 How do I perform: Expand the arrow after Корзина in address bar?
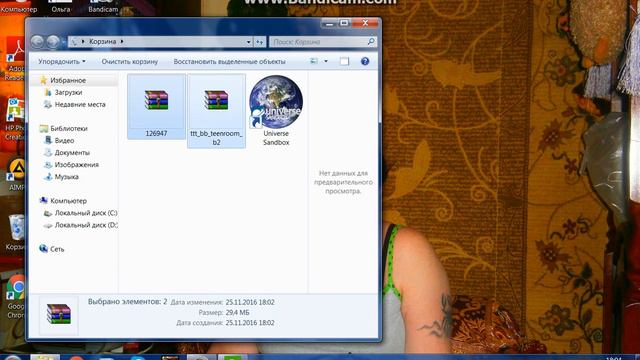click(x=122, y=42)
